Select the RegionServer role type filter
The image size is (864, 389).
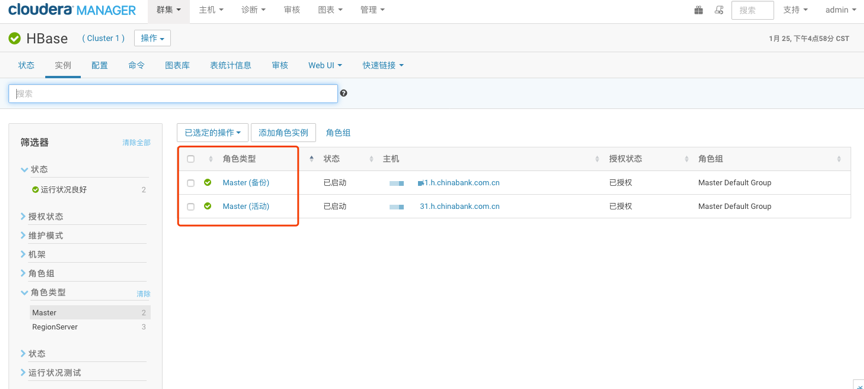(90, 327)
